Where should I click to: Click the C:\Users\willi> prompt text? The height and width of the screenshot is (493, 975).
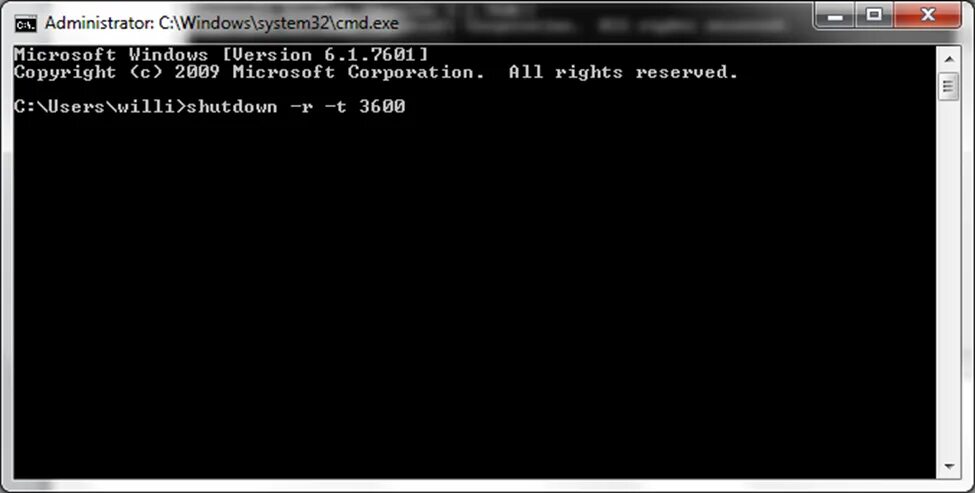(99, 106)
